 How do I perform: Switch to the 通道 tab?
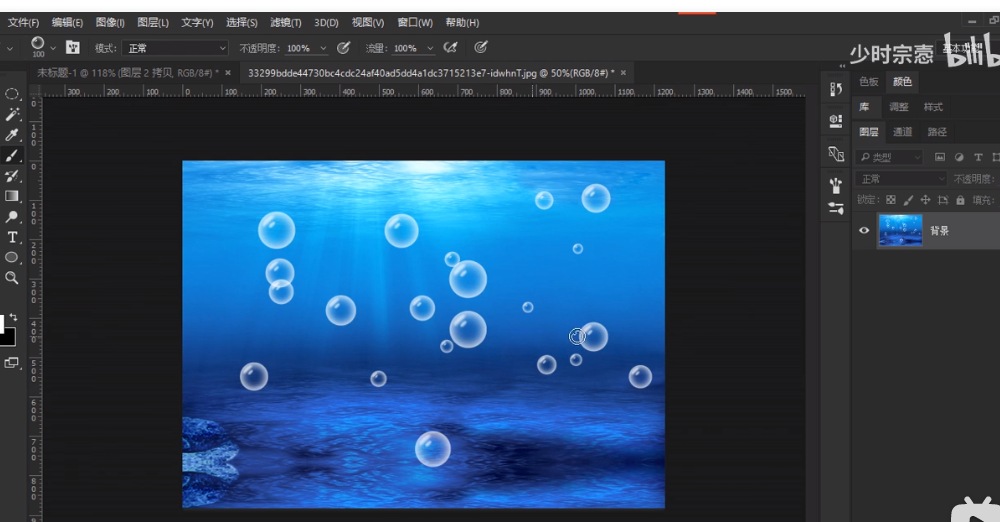point(902,132)
